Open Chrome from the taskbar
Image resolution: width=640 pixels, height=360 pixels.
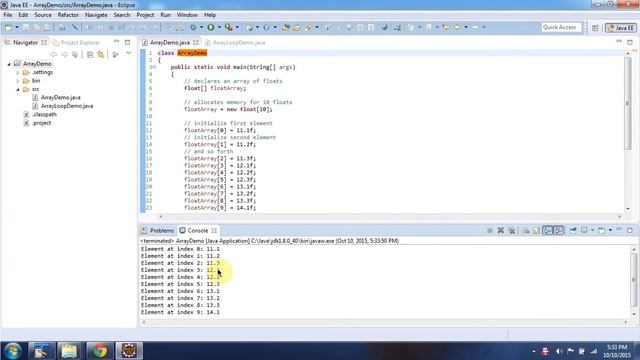click(100, 351)
